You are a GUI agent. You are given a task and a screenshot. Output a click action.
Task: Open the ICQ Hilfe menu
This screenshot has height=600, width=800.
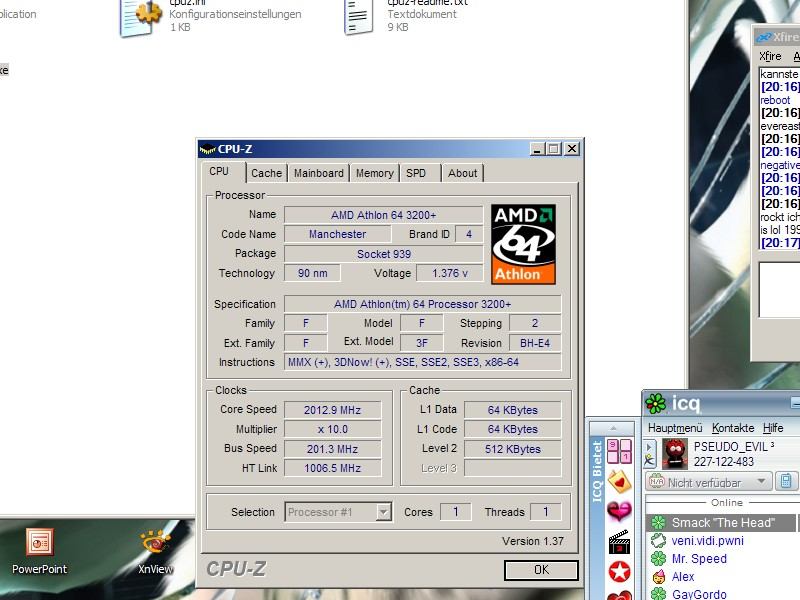[773, 428]
